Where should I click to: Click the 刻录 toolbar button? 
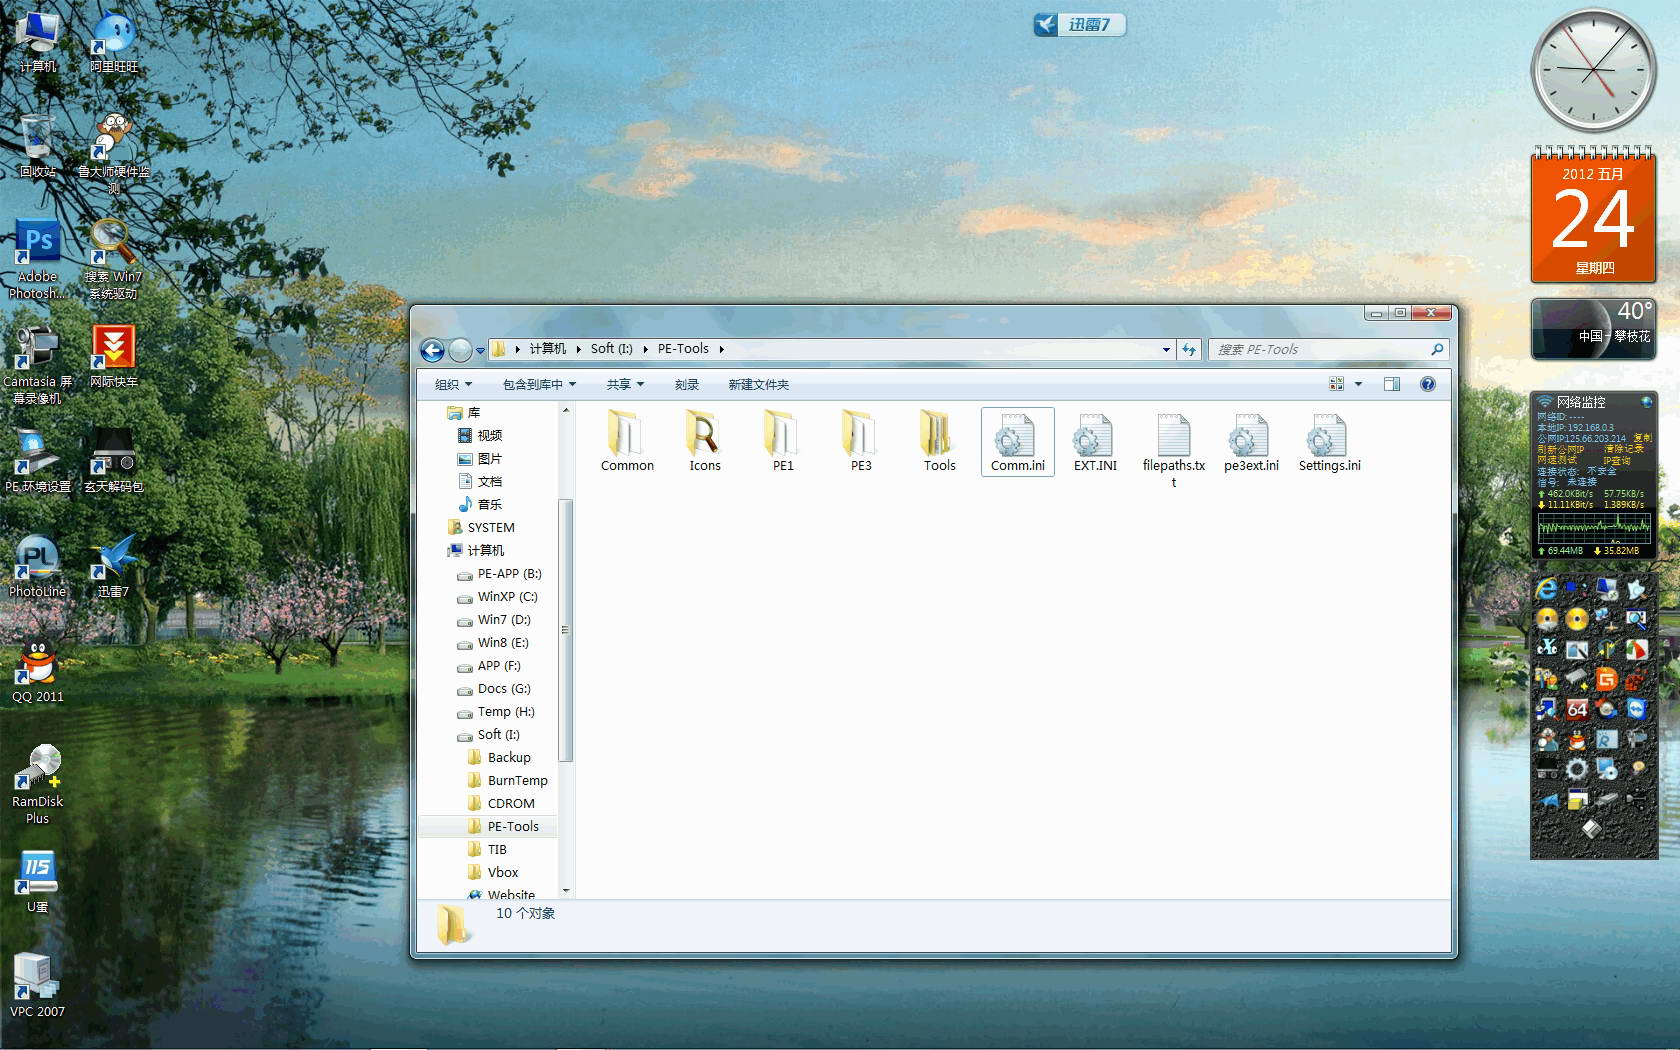687,384
